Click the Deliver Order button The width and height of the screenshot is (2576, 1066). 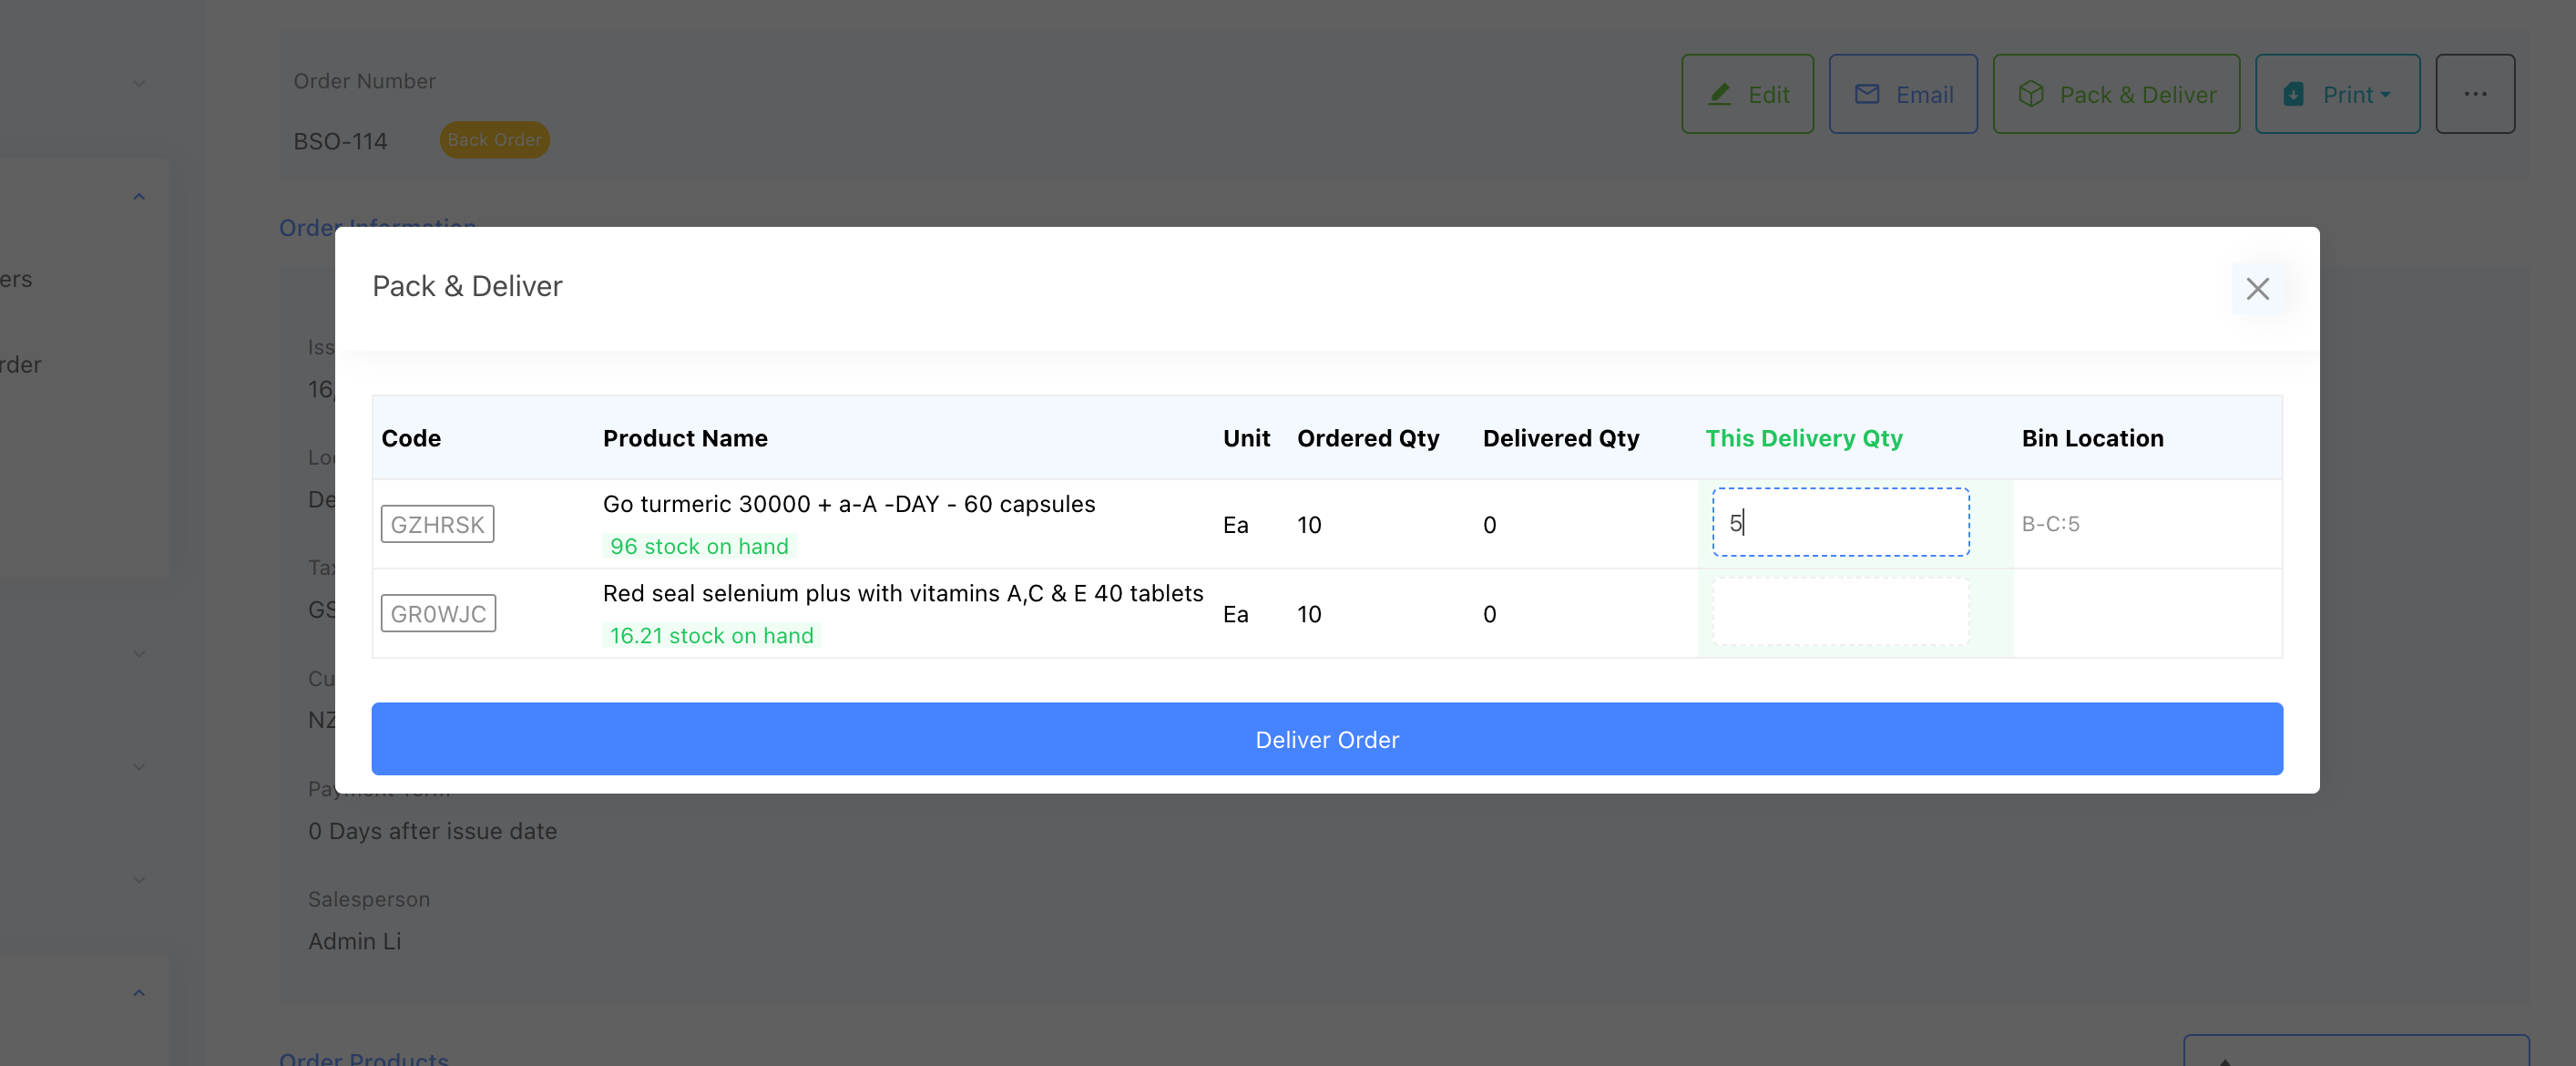1326,739
